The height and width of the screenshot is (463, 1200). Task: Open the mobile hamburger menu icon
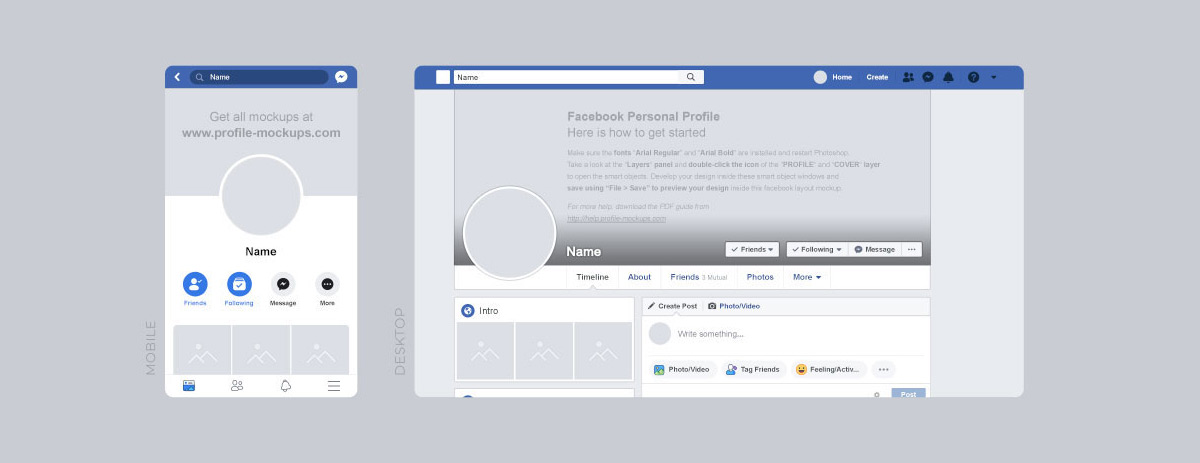pos(334,385)
